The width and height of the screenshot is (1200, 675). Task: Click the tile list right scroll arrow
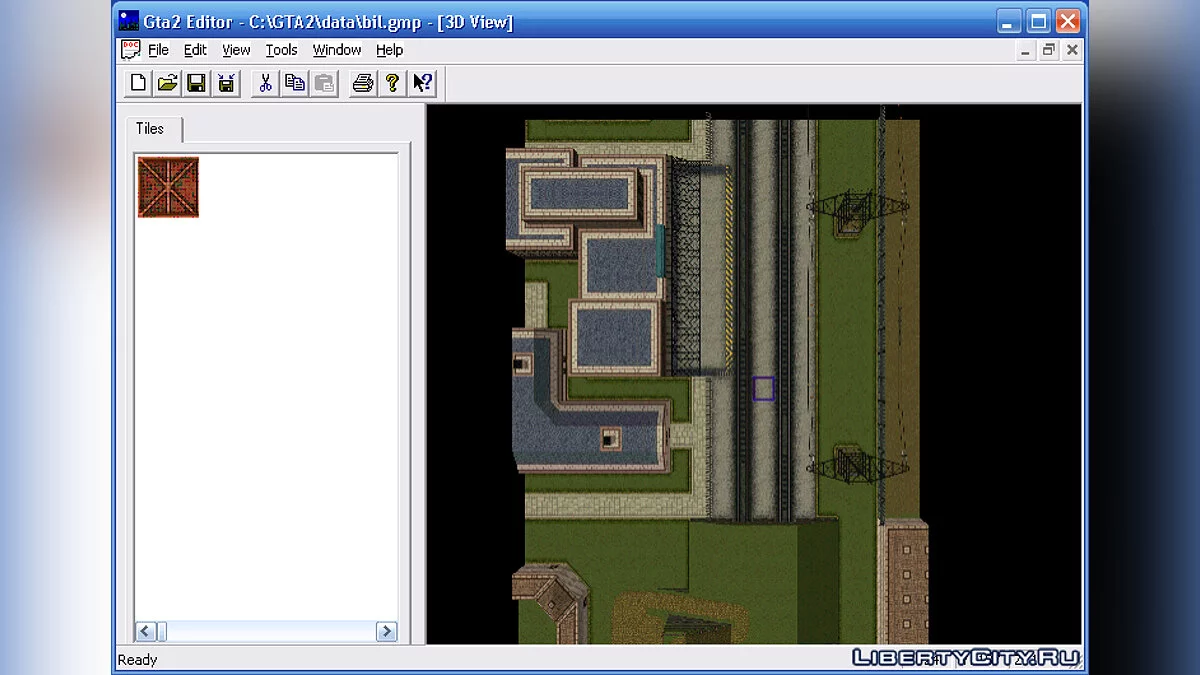[386, 631]
